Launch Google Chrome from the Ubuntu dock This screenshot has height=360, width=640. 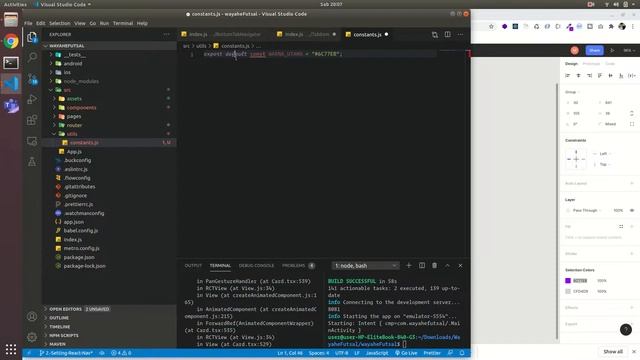coord(11,41)
